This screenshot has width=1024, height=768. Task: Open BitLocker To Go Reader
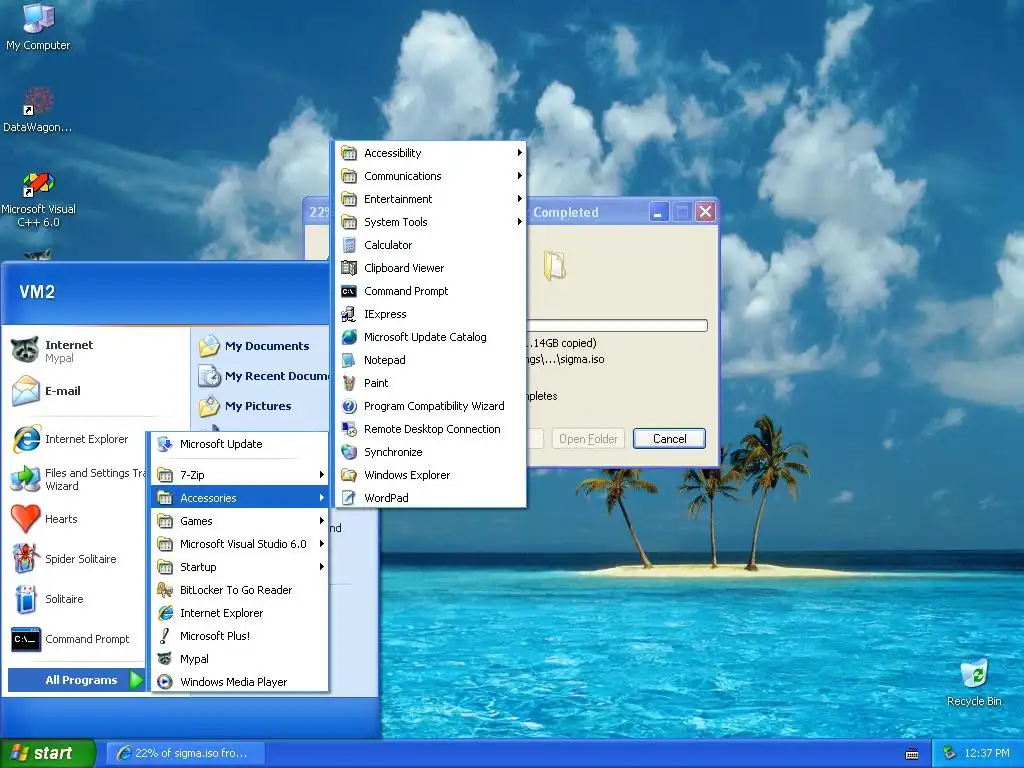[x=239, y=590]
